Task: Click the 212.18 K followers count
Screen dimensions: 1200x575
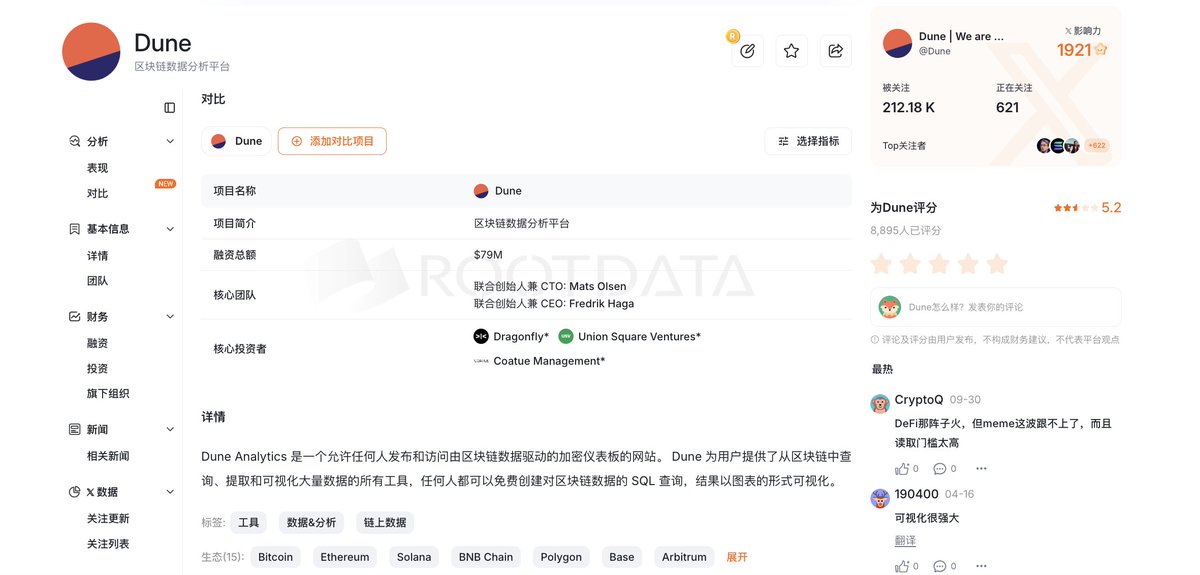Action: pos(909,107)
